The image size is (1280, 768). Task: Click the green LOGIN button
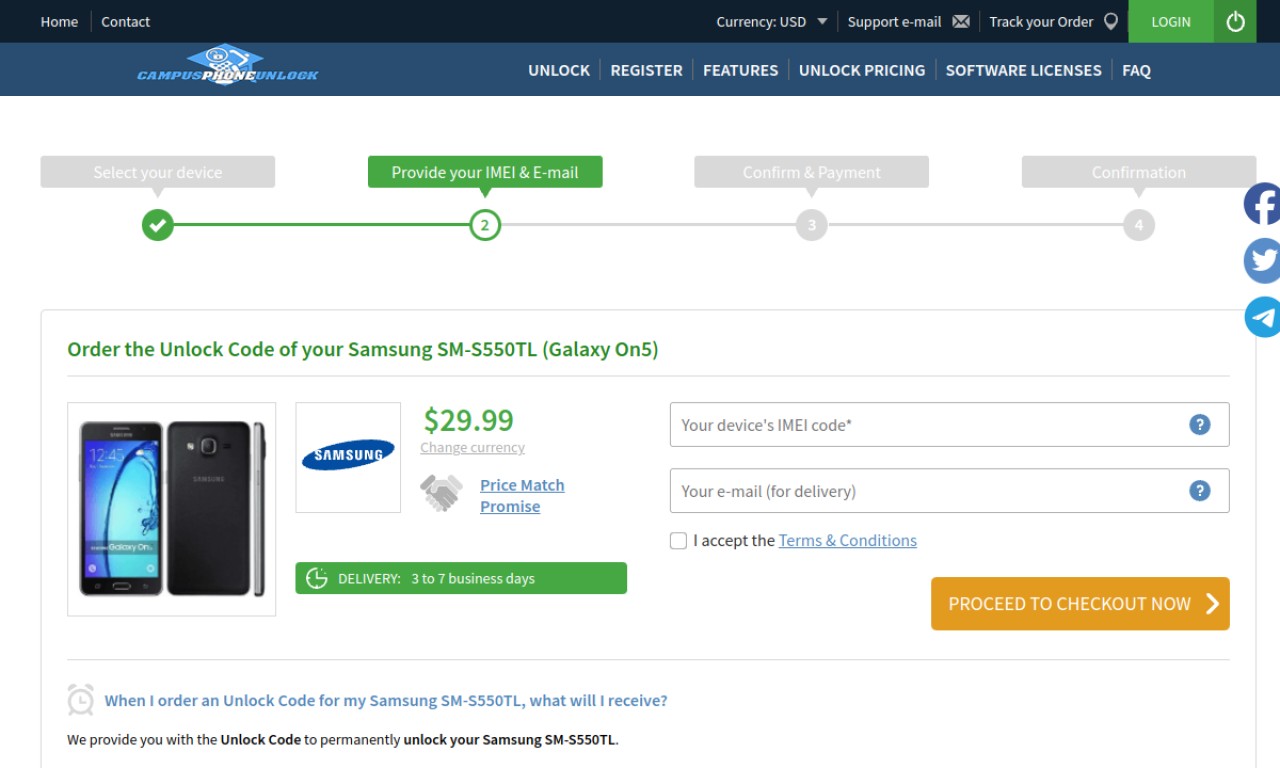tap(1171, 21)
